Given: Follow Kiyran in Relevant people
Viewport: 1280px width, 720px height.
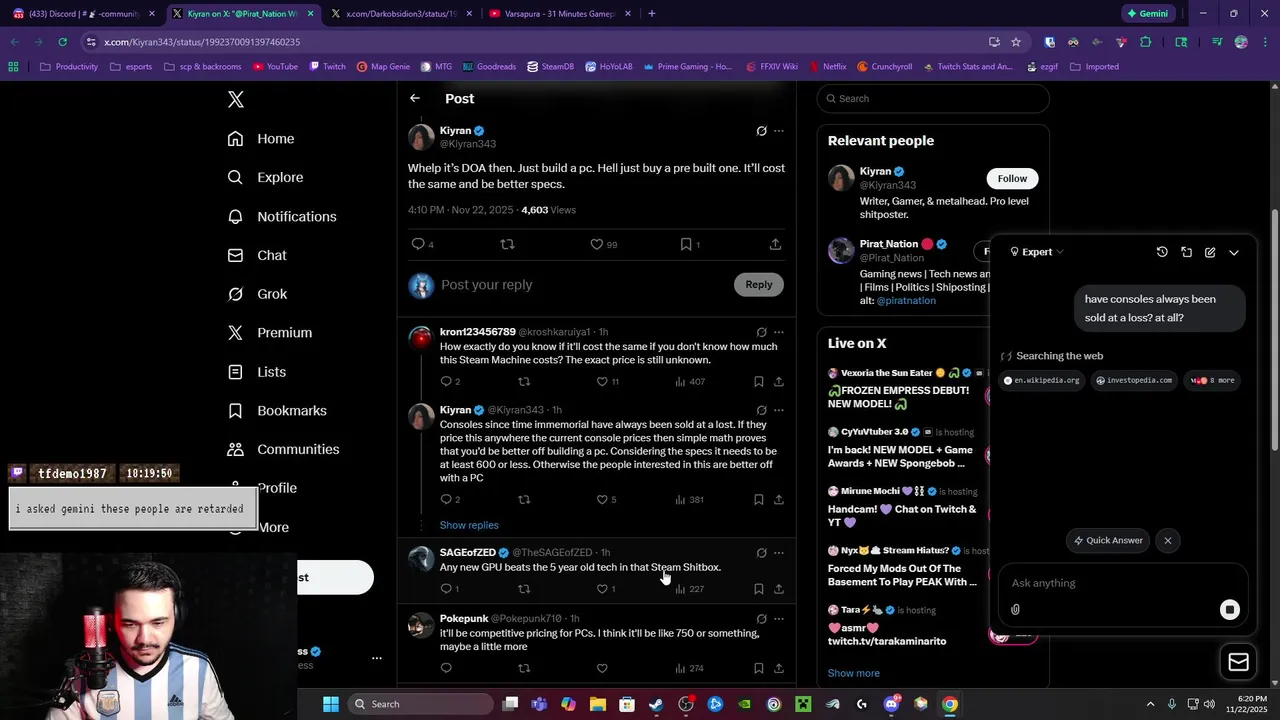Looking at the screenshot, I should 1012,178.
